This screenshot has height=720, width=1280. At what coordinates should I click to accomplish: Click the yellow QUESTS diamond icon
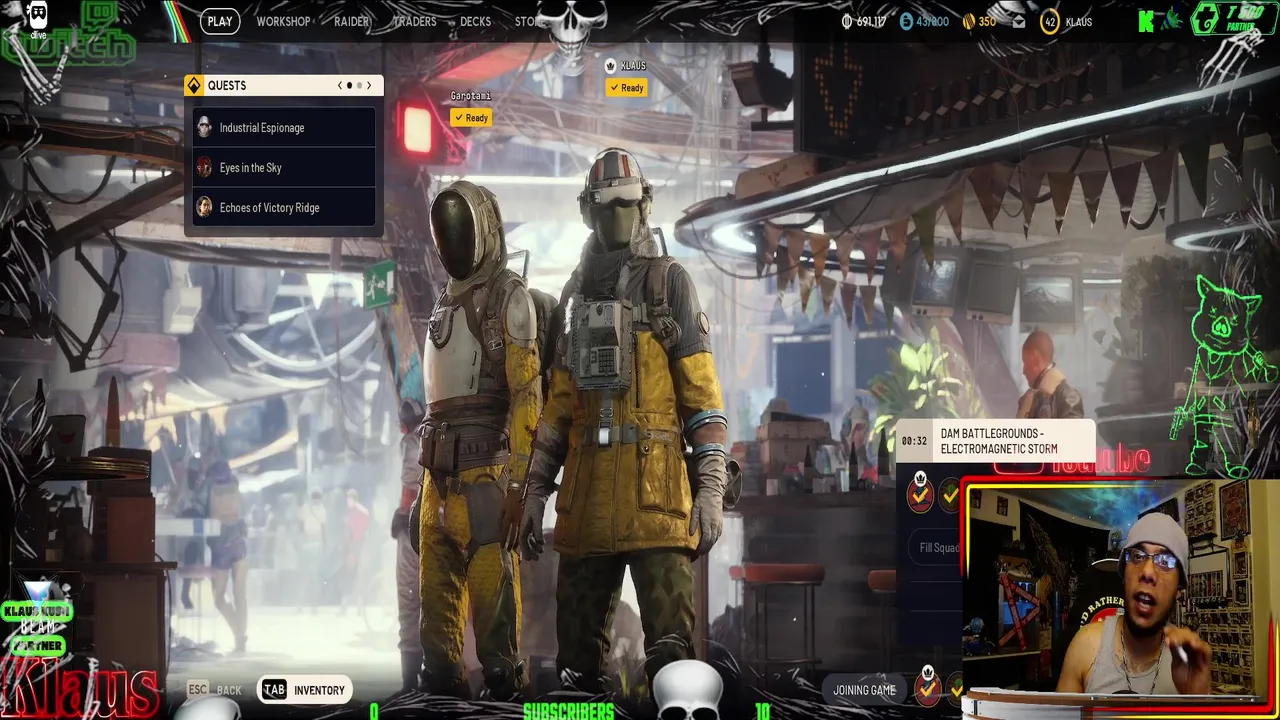[x=194, y=86]
